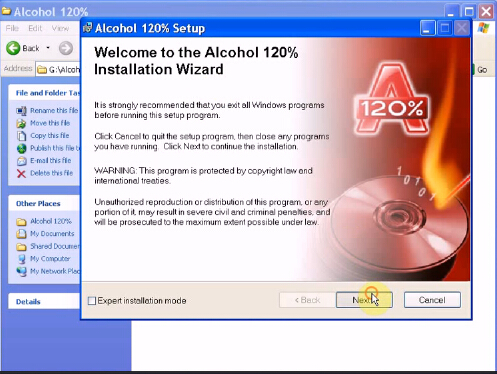The image size is (497, 374).
Task: Click the Next button in setup wizard
Action: (x=364, y=300)
